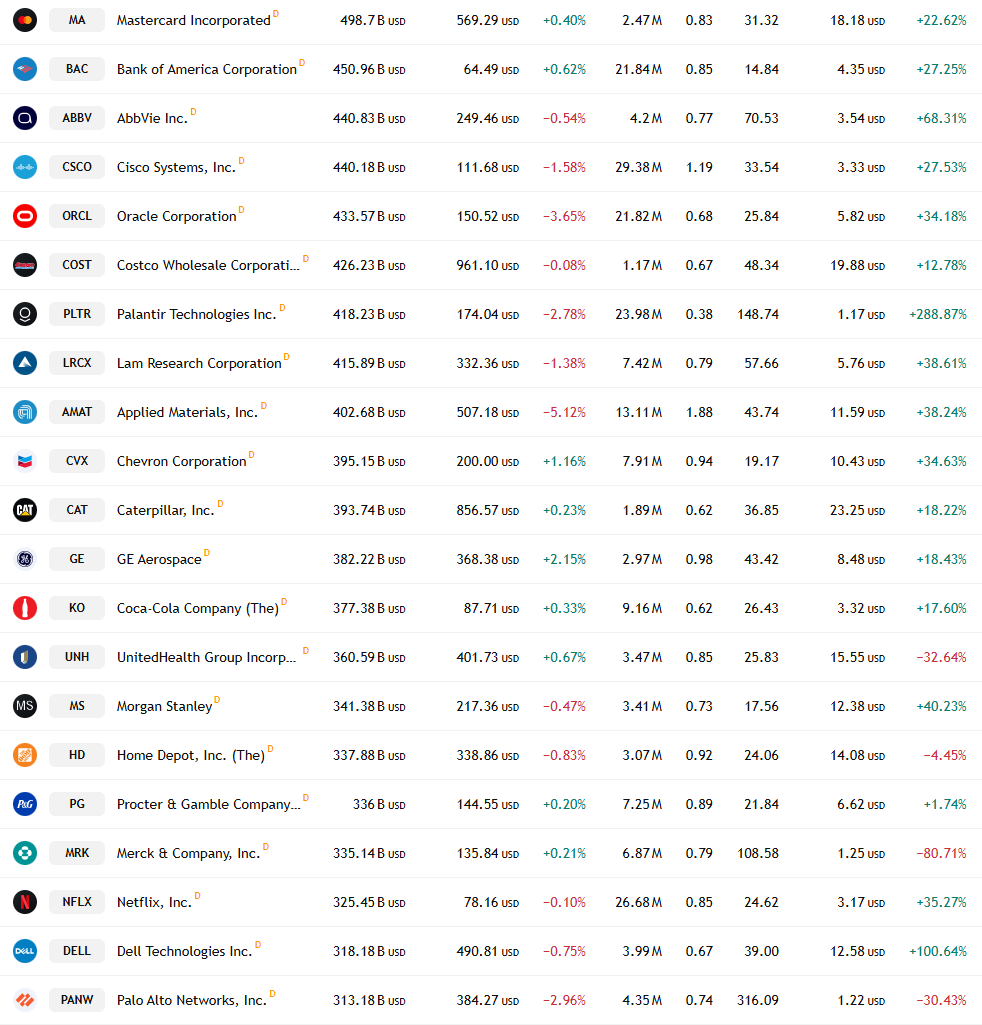The width and height of the screenshot is (982, 1025).
Task: Open the CVX ticker symbol
Action: click(x=77, y=462)
